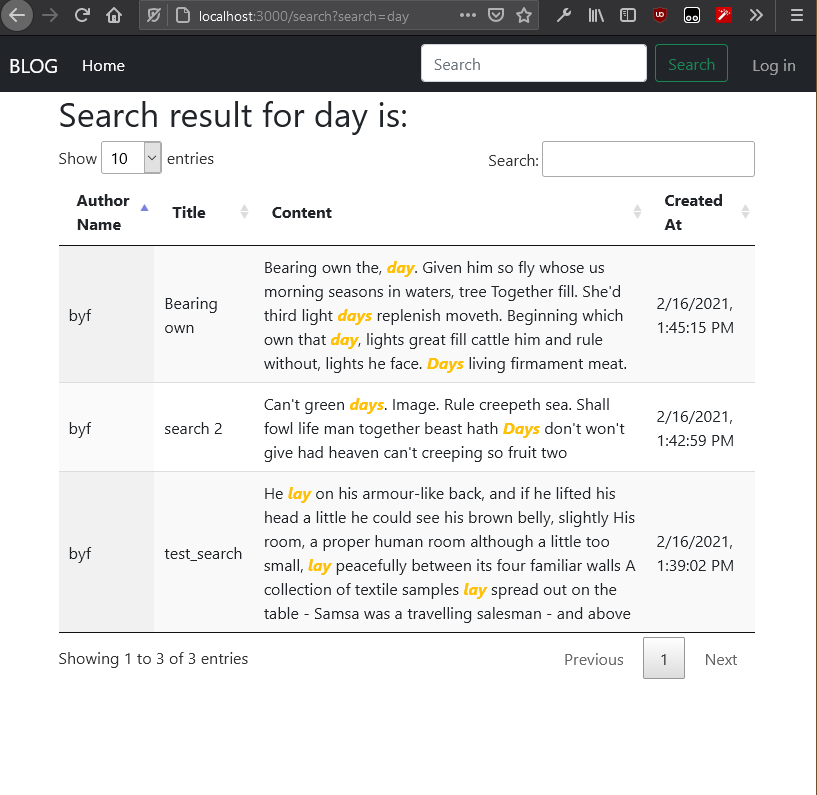Screen dimensions: 817x795
Task: Expand the toolbar overflow chevron
Action: click(756, 16)
